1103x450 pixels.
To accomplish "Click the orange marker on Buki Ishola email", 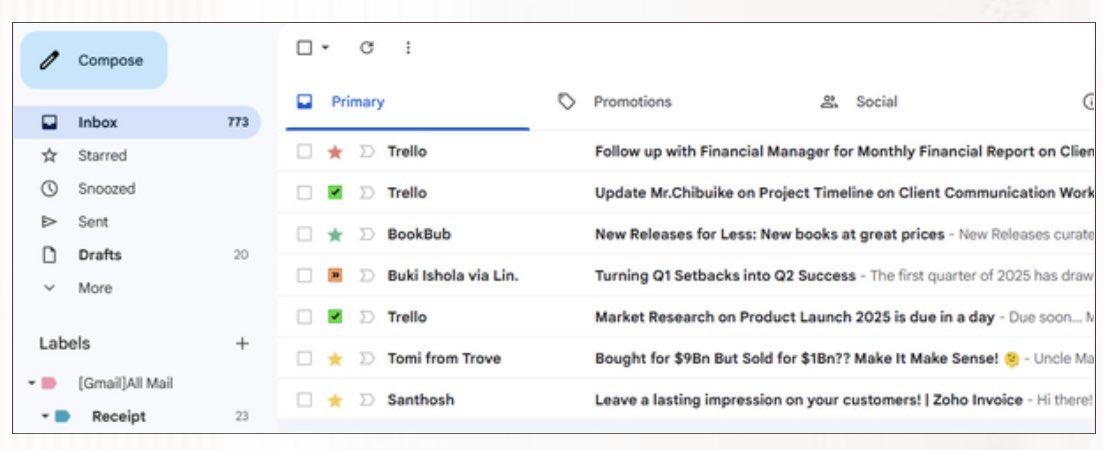I will tap(335, 276).
